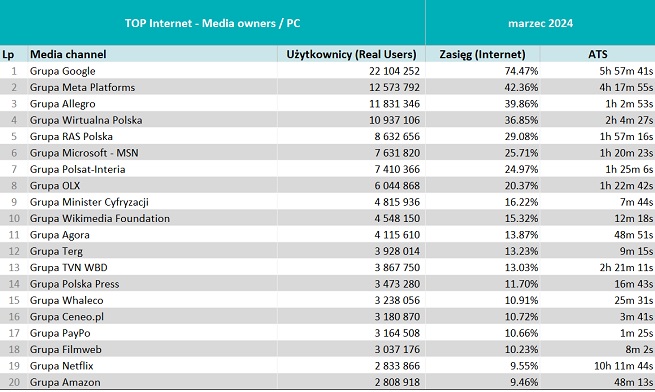The image size is (655, 392).
Task: Select the Grupa Google row
Action: (328, 71)
